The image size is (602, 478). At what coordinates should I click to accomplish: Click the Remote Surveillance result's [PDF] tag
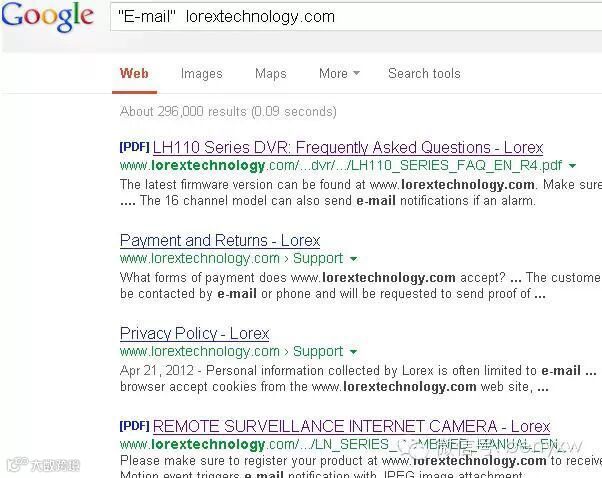pyautogui.click(x=134, y=425)
